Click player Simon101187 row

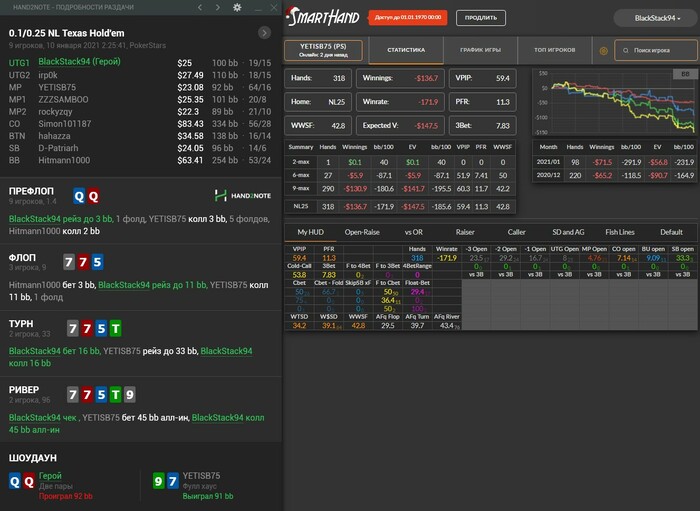[140, 124]
